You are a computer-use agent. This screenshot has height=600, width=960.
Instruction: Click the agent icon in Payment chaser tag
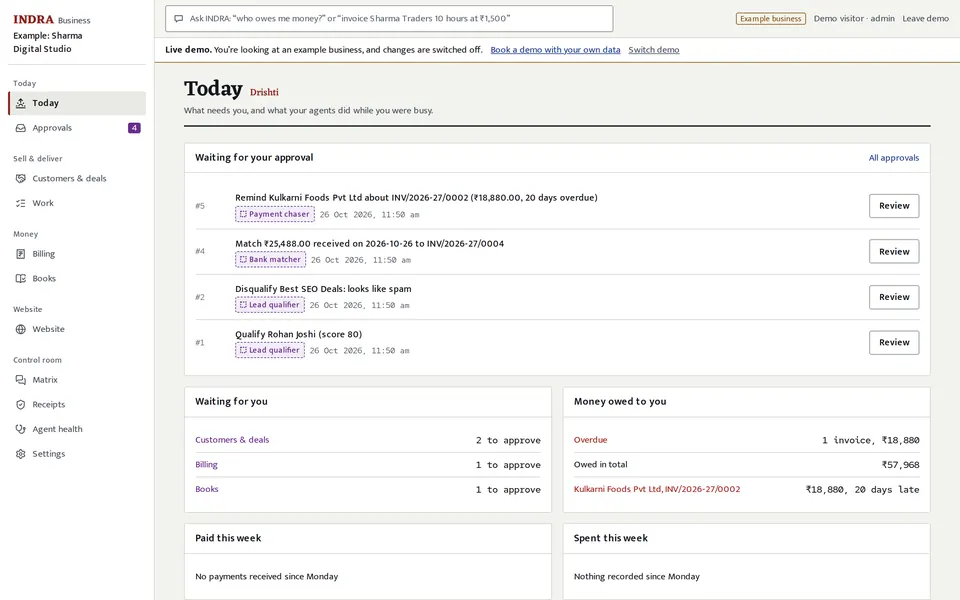[243, 214]
